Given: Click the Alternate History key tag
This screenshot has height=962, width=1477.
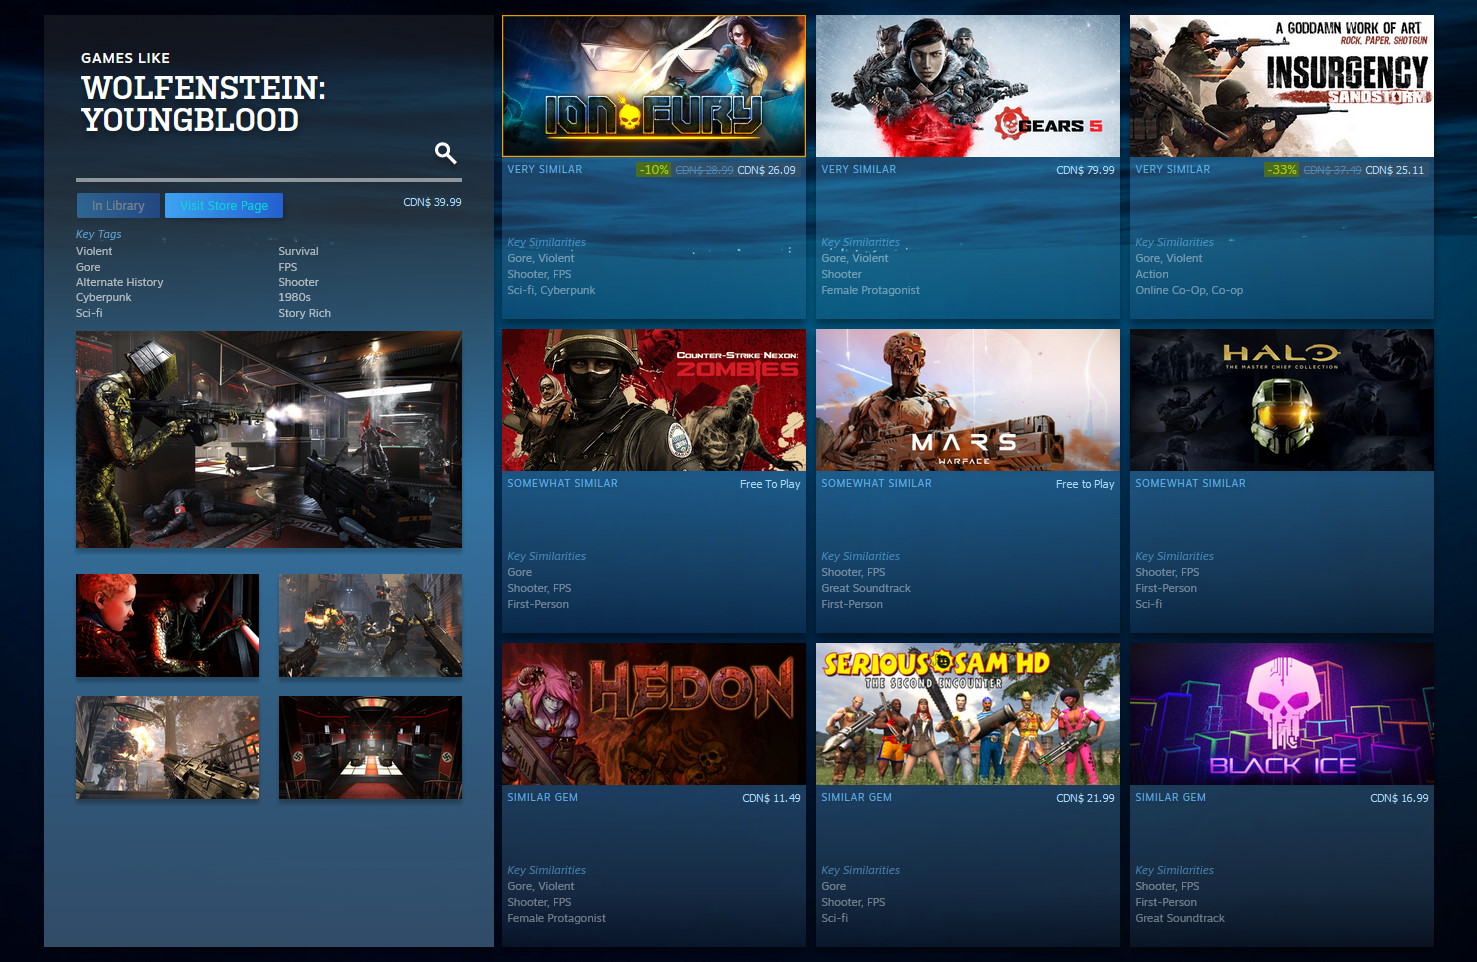Looking at the screenshot, I should click(x=119, y=282).
